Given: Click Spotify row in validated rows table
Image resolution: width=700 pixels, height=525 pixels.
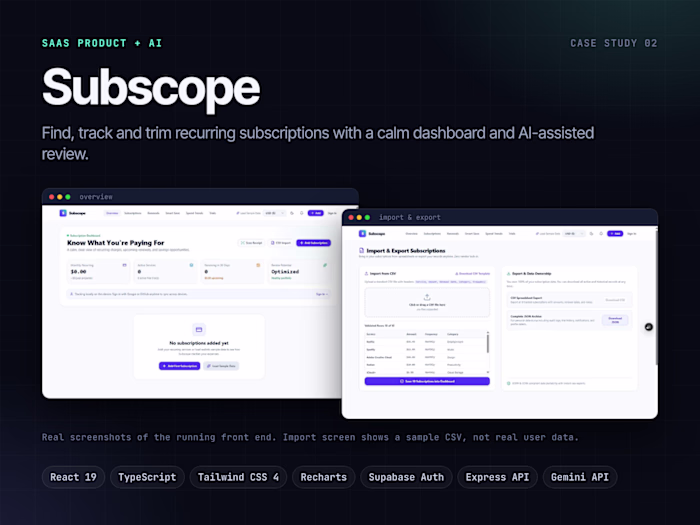Looking at the screenshot, I should point(425,350).
